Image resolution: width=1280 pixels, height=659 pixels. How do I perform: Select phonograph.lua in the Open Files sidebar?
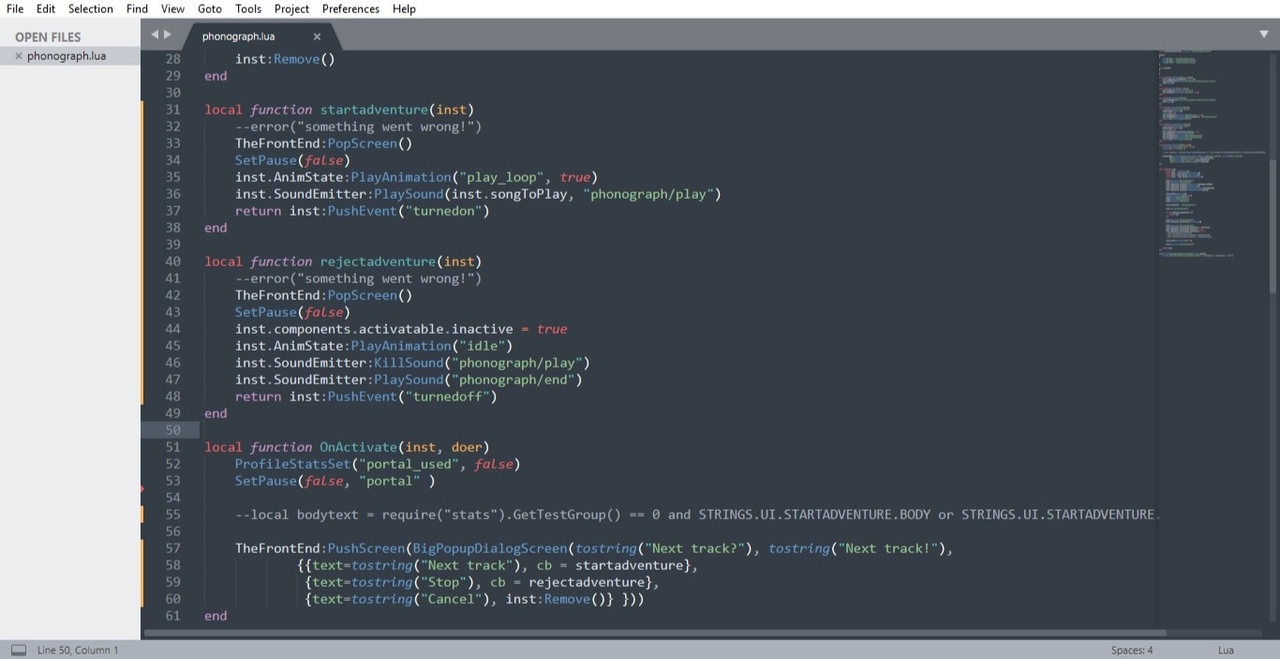coord(66,56)
